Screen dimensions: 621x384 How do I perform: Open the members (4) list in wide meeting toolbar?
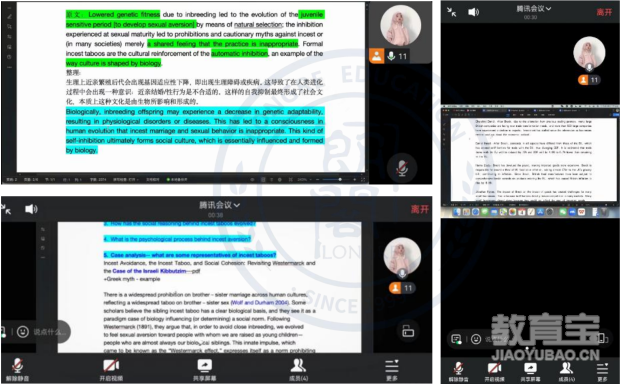pyautogui.click(x=298, y=369)
